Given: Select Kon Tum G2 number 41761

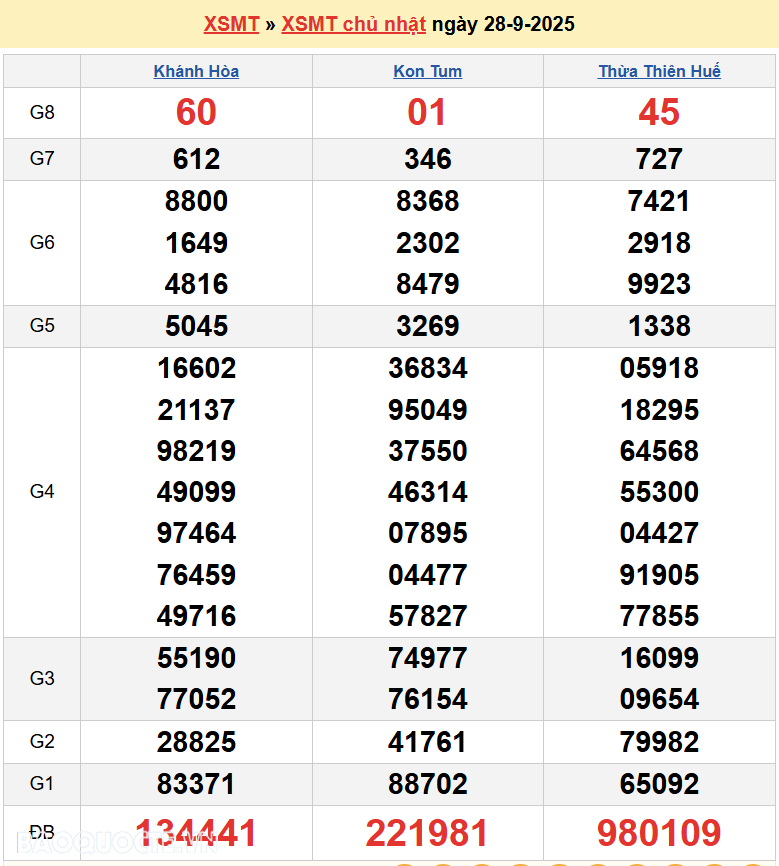Looking at the screenshot, I should coord(427,742).
